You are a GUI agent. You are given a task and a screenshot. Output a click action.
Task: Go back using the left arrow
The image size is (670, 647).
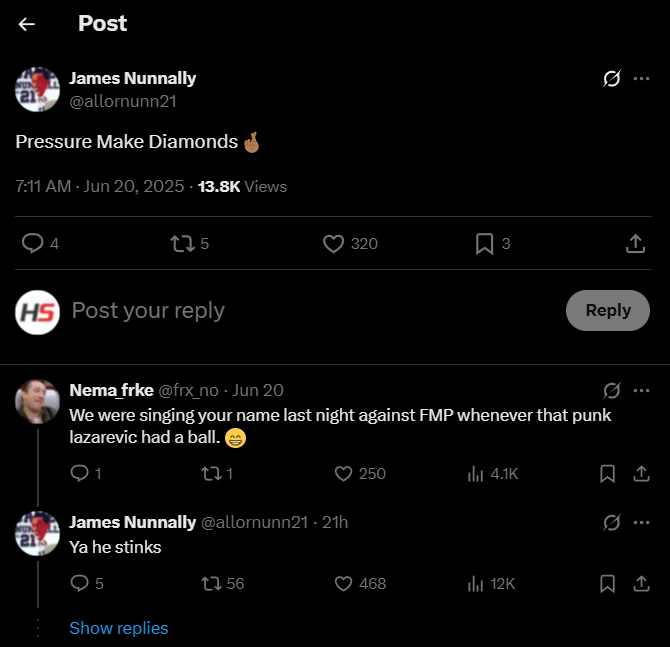tap(27, 24)
